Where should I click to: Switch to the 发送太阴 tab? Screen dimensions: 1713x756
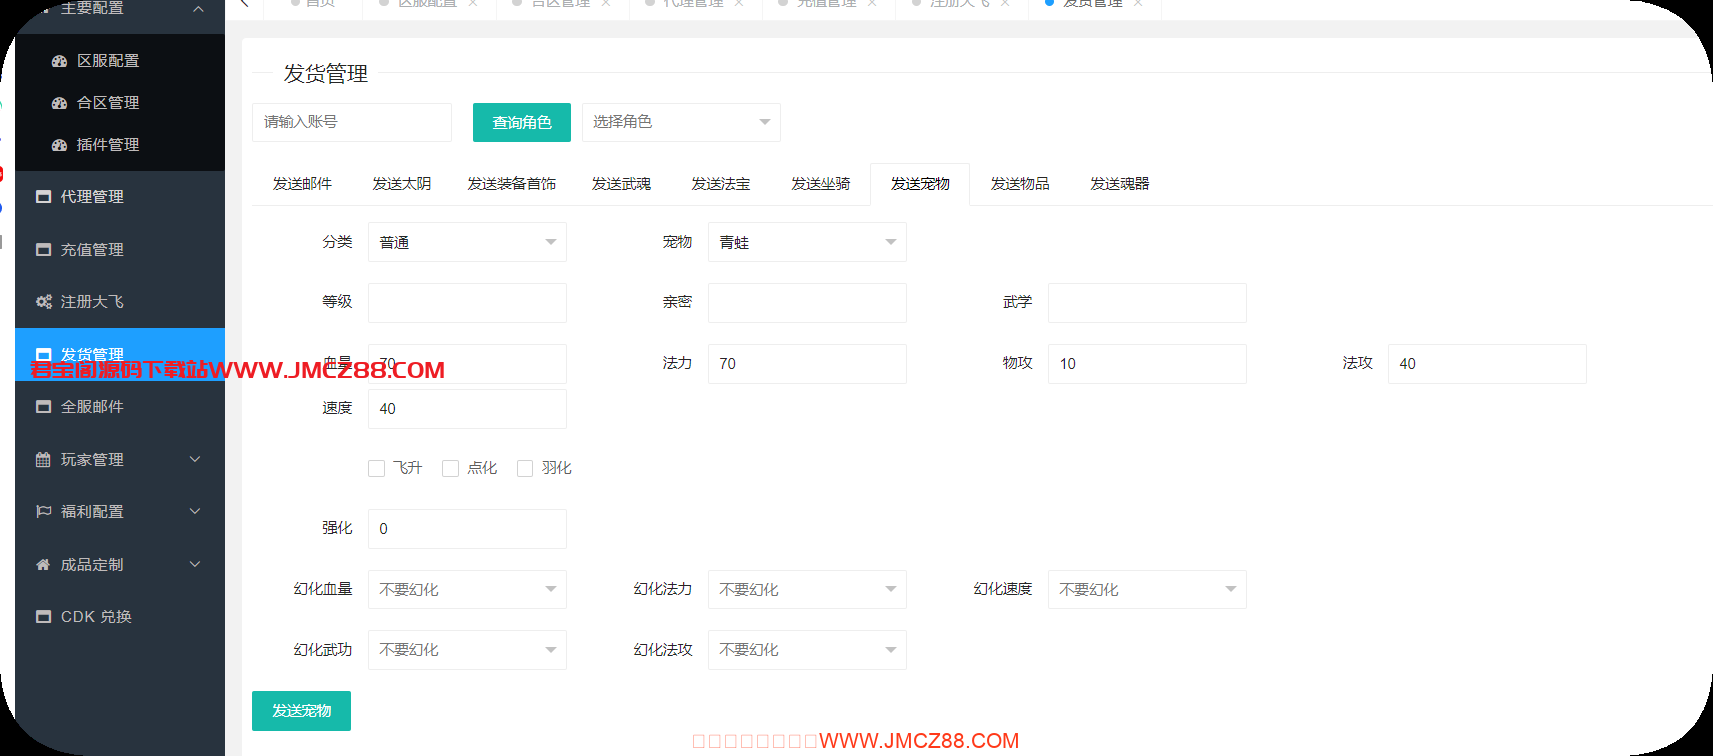point(402,184)
